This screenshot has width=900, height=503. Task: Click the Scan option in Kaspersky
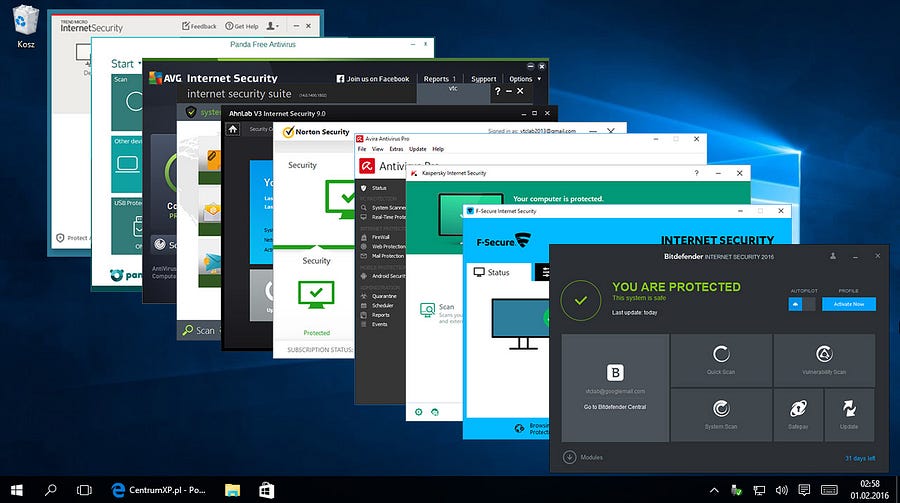point(439,311)
